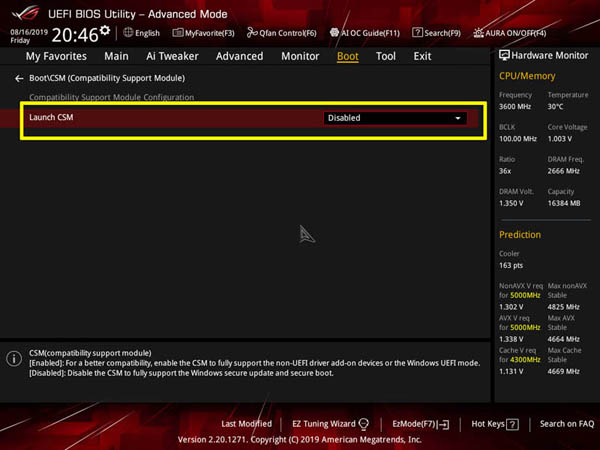Image resolution: width=600 pixels, height=450 pixels.
Task: Click the 2666 MHz DRAM frequency value
Action: click(563, 171)
